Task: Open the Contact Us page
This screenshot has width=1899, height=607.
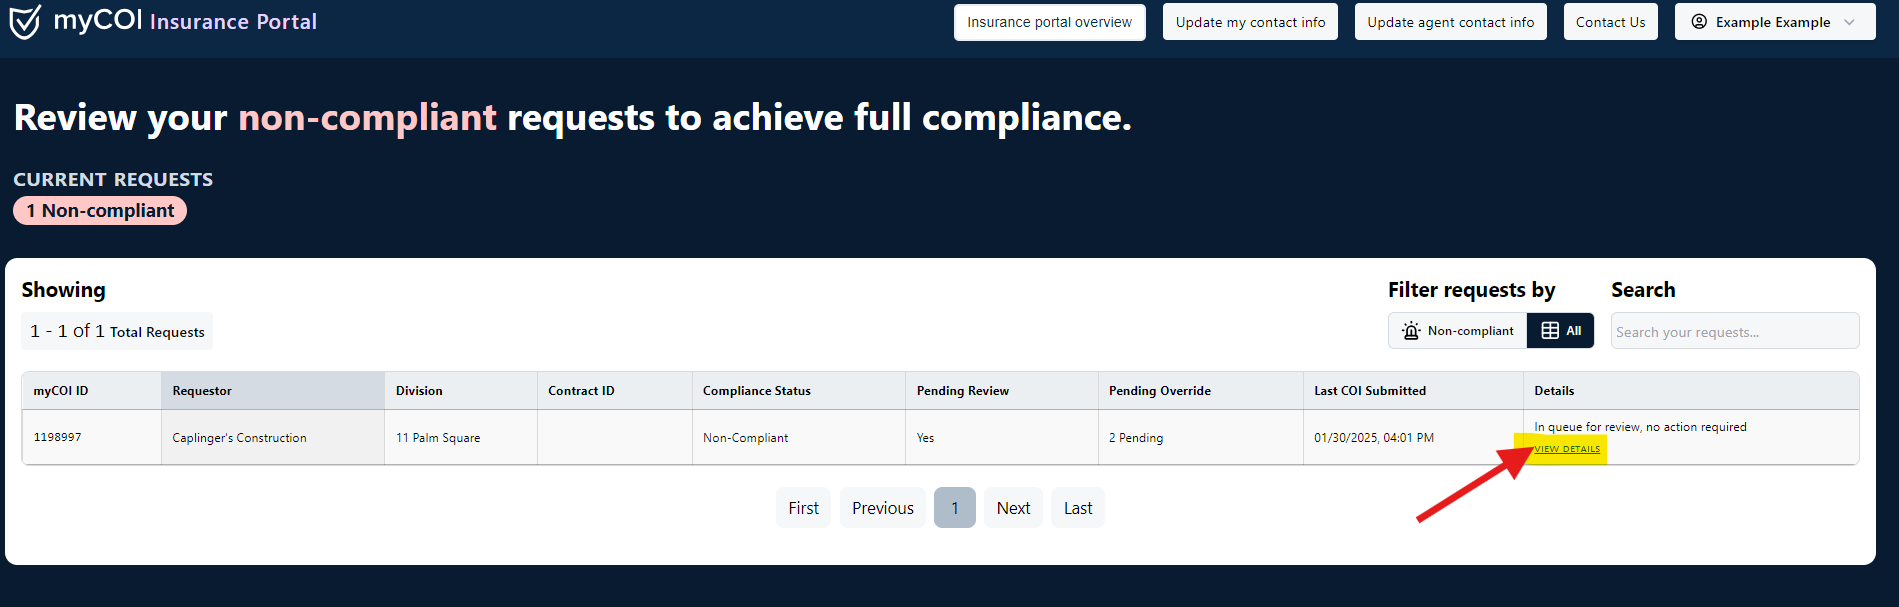Action: pos(1610,22)
